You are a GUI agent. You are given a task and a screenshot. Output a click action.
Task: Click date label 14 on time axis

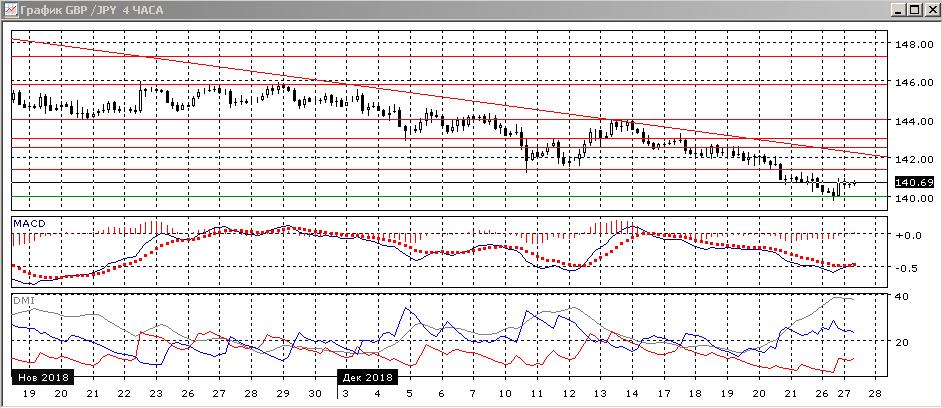[x=631, y=394]
